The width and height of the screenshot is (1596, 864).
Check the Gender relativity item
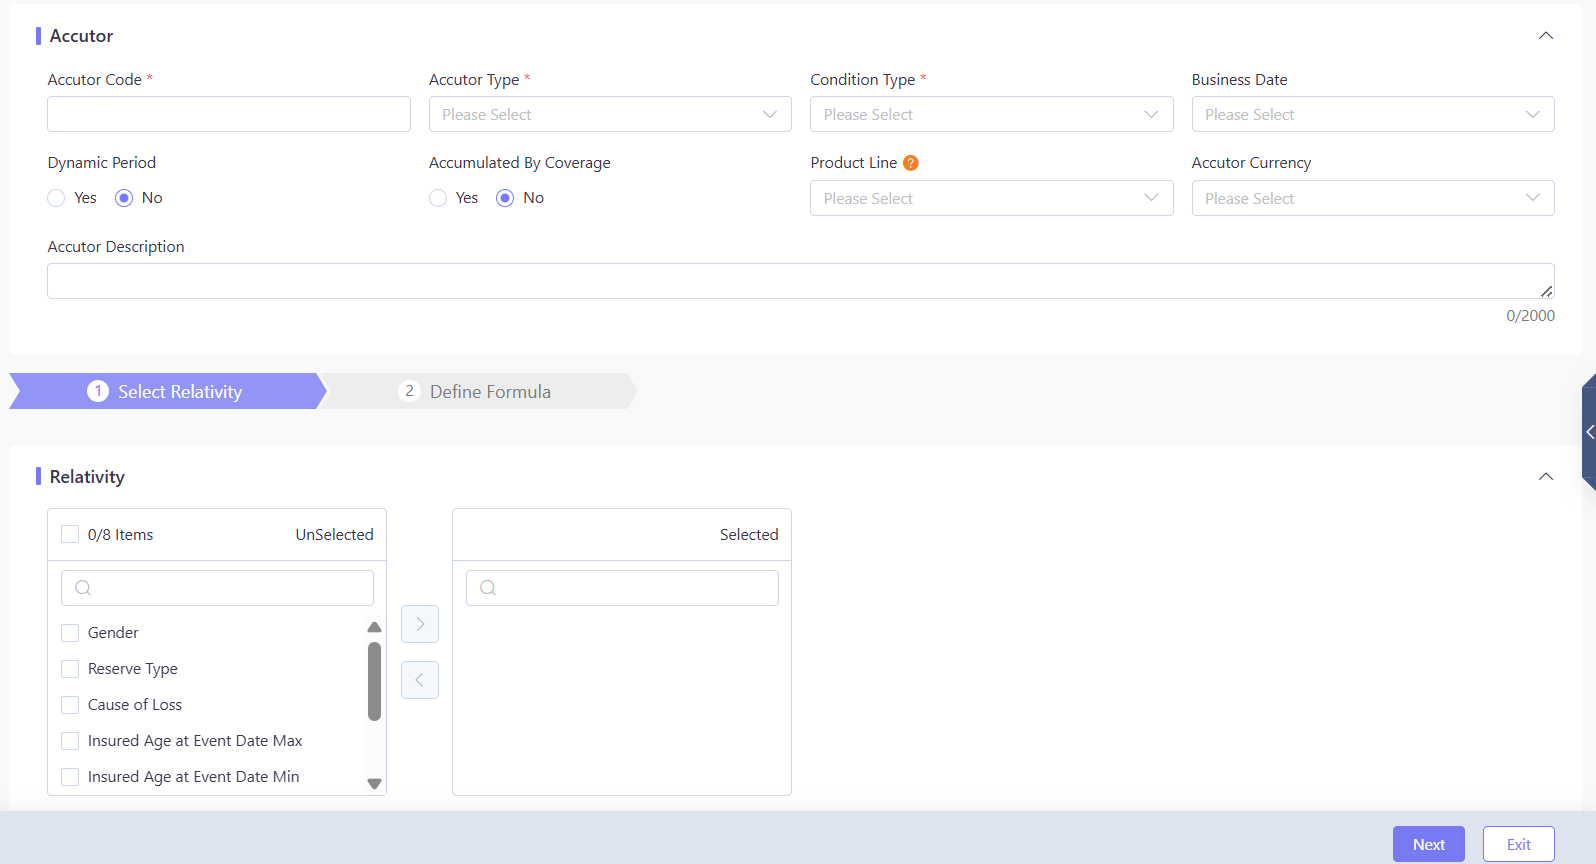(x=70, y=633)
